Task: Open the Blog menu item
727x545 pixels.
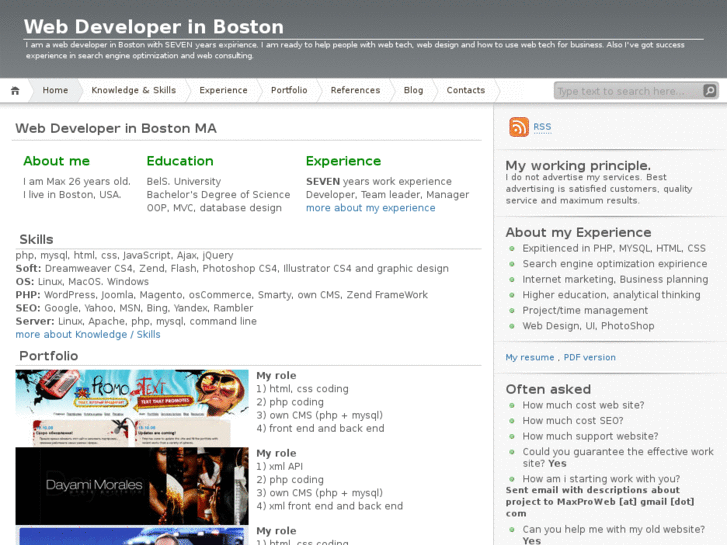Action: click(x=413, y=90)
